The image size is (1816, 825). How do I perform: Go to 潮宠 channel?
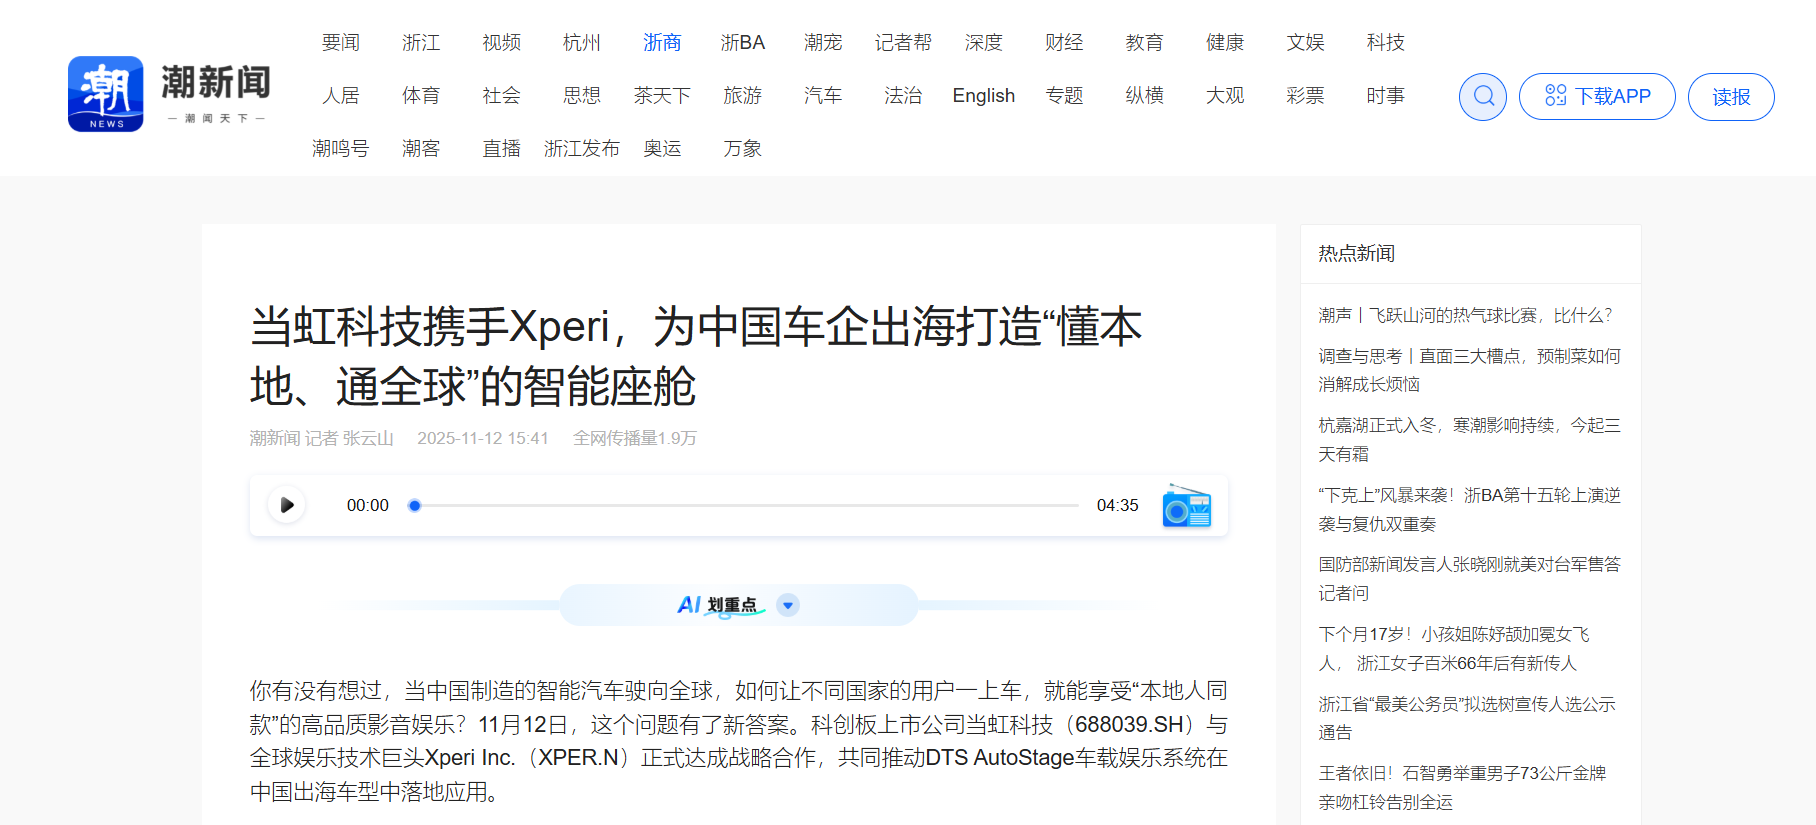[x=823, y=43]
